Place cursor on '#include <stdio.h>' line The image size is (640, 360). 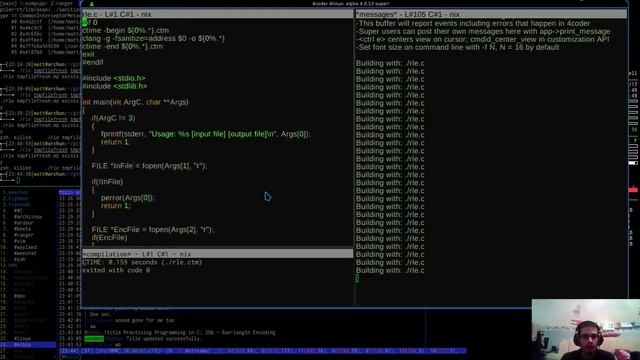pyautogui.click(x=114, y=78)
